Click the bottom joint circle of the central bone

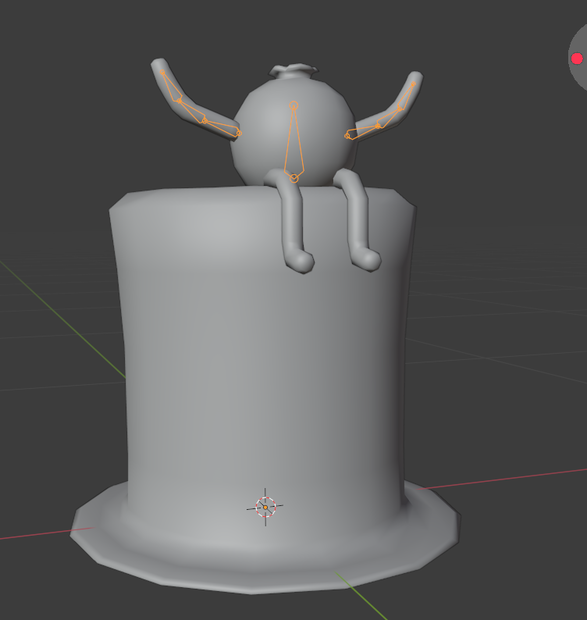[294, 179]
